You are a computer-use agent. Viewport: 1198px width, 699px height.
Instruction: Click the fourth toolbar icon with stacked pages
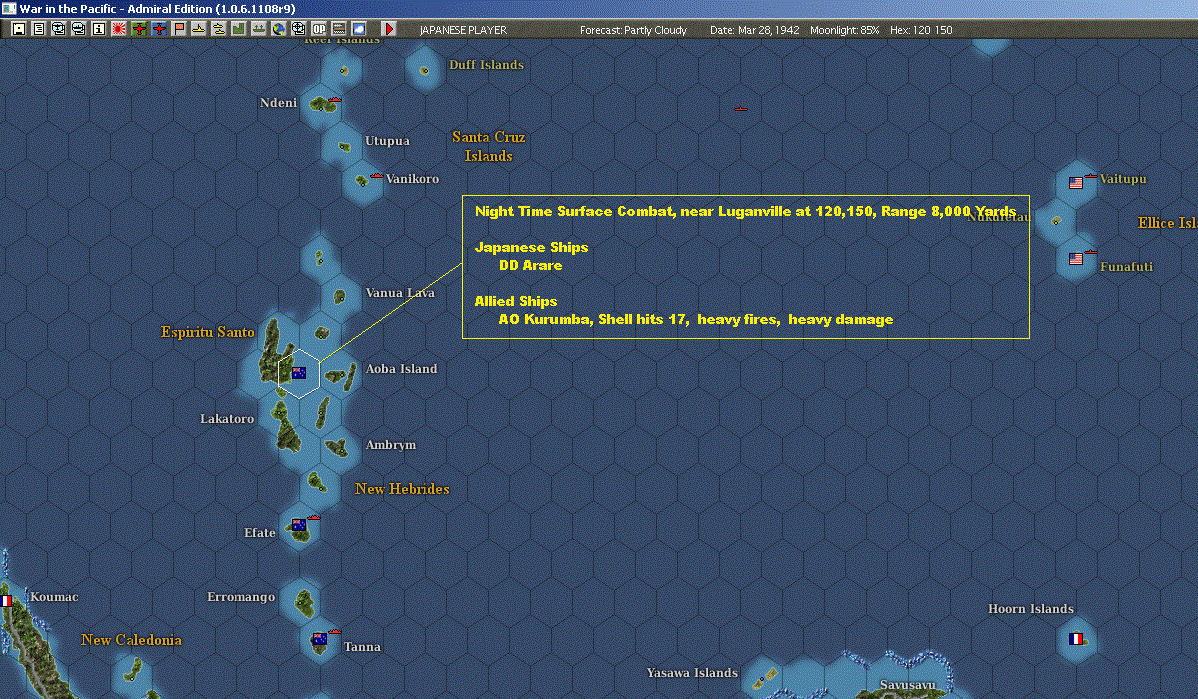click(x=79, y=29)
